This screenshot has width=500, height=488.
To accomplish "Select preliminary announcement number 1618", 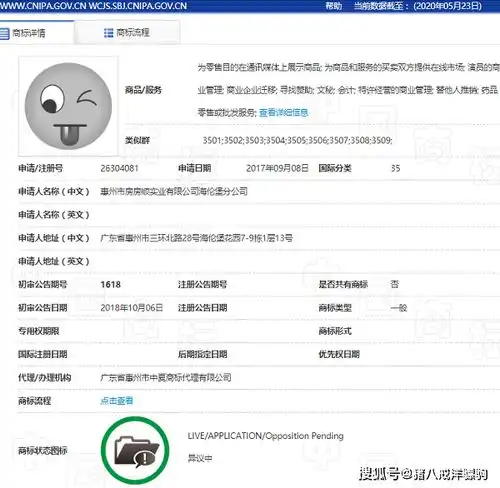I will [x=110, y=284].
